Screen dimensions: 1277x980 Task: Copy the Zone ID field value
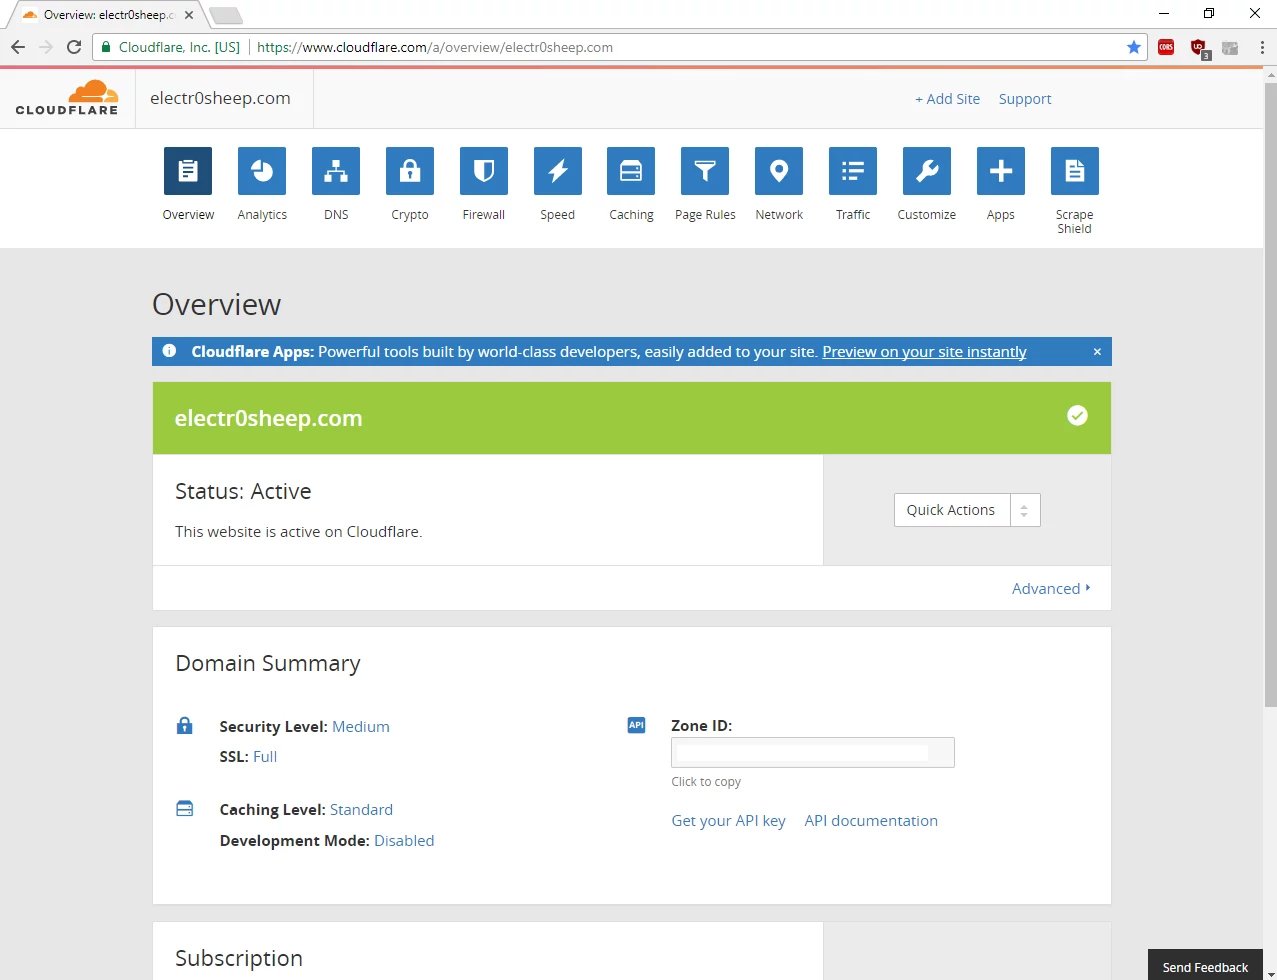point(813,752)
